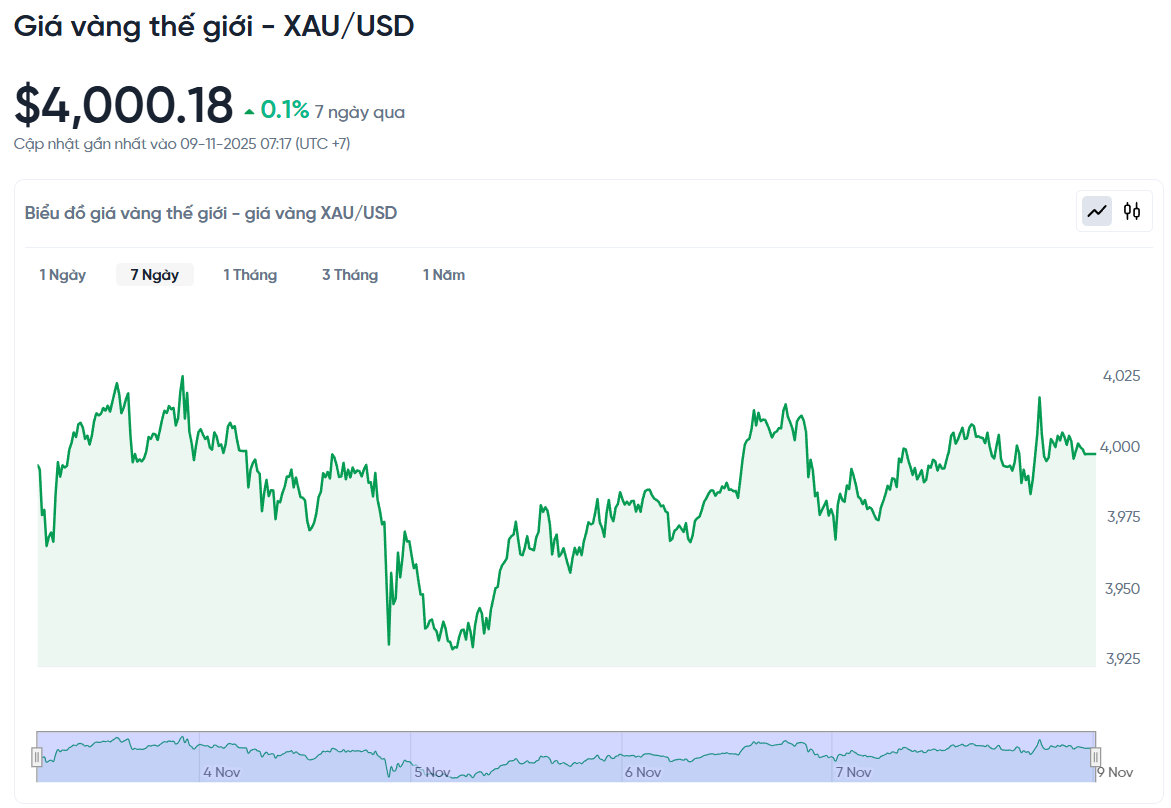Click the right handle of the range slider
Image resolution: width=1171 pixels, height=808 pixels.
tap(1097, 757)
